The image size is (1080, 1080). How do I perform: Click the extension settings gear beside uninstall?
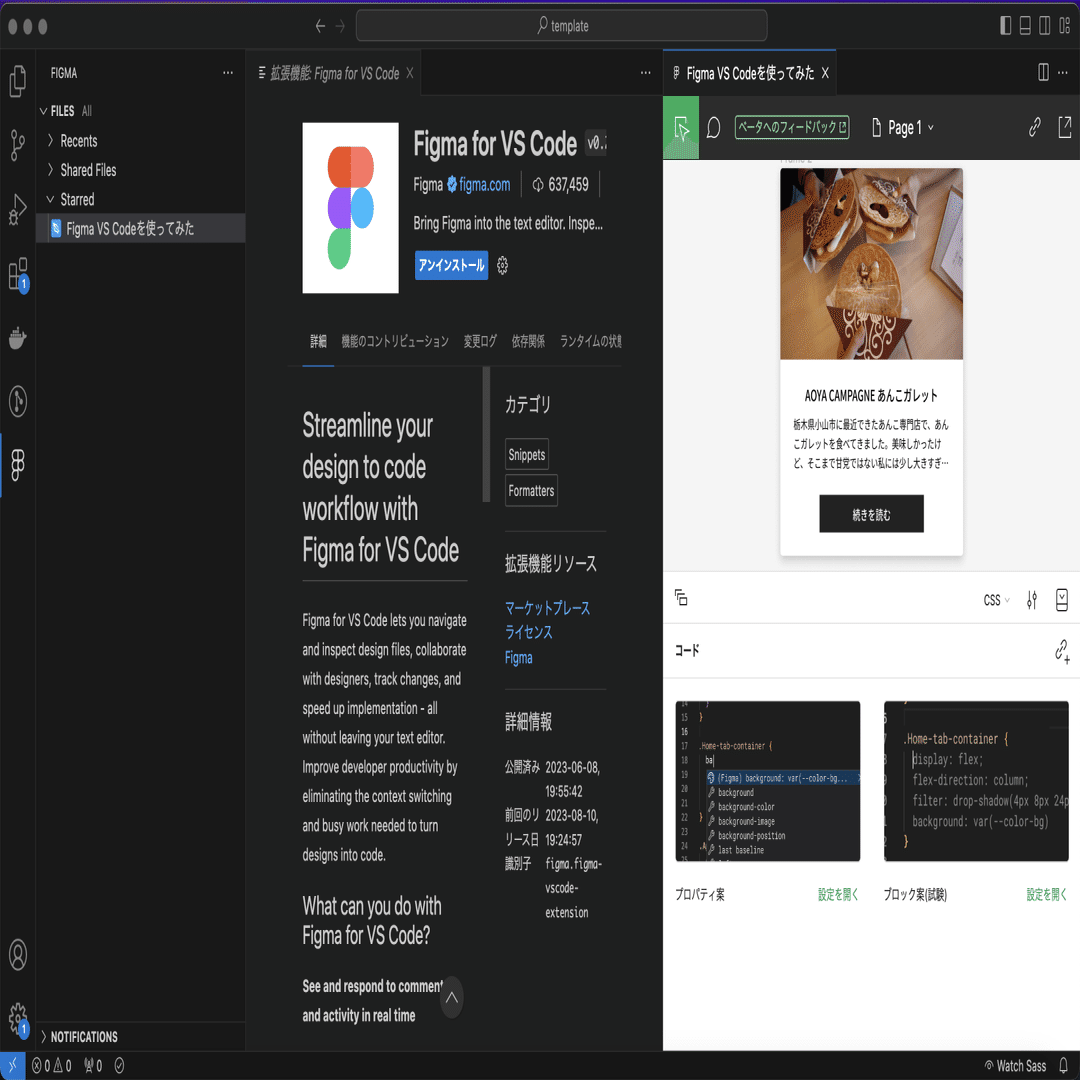tap(502, 265)
